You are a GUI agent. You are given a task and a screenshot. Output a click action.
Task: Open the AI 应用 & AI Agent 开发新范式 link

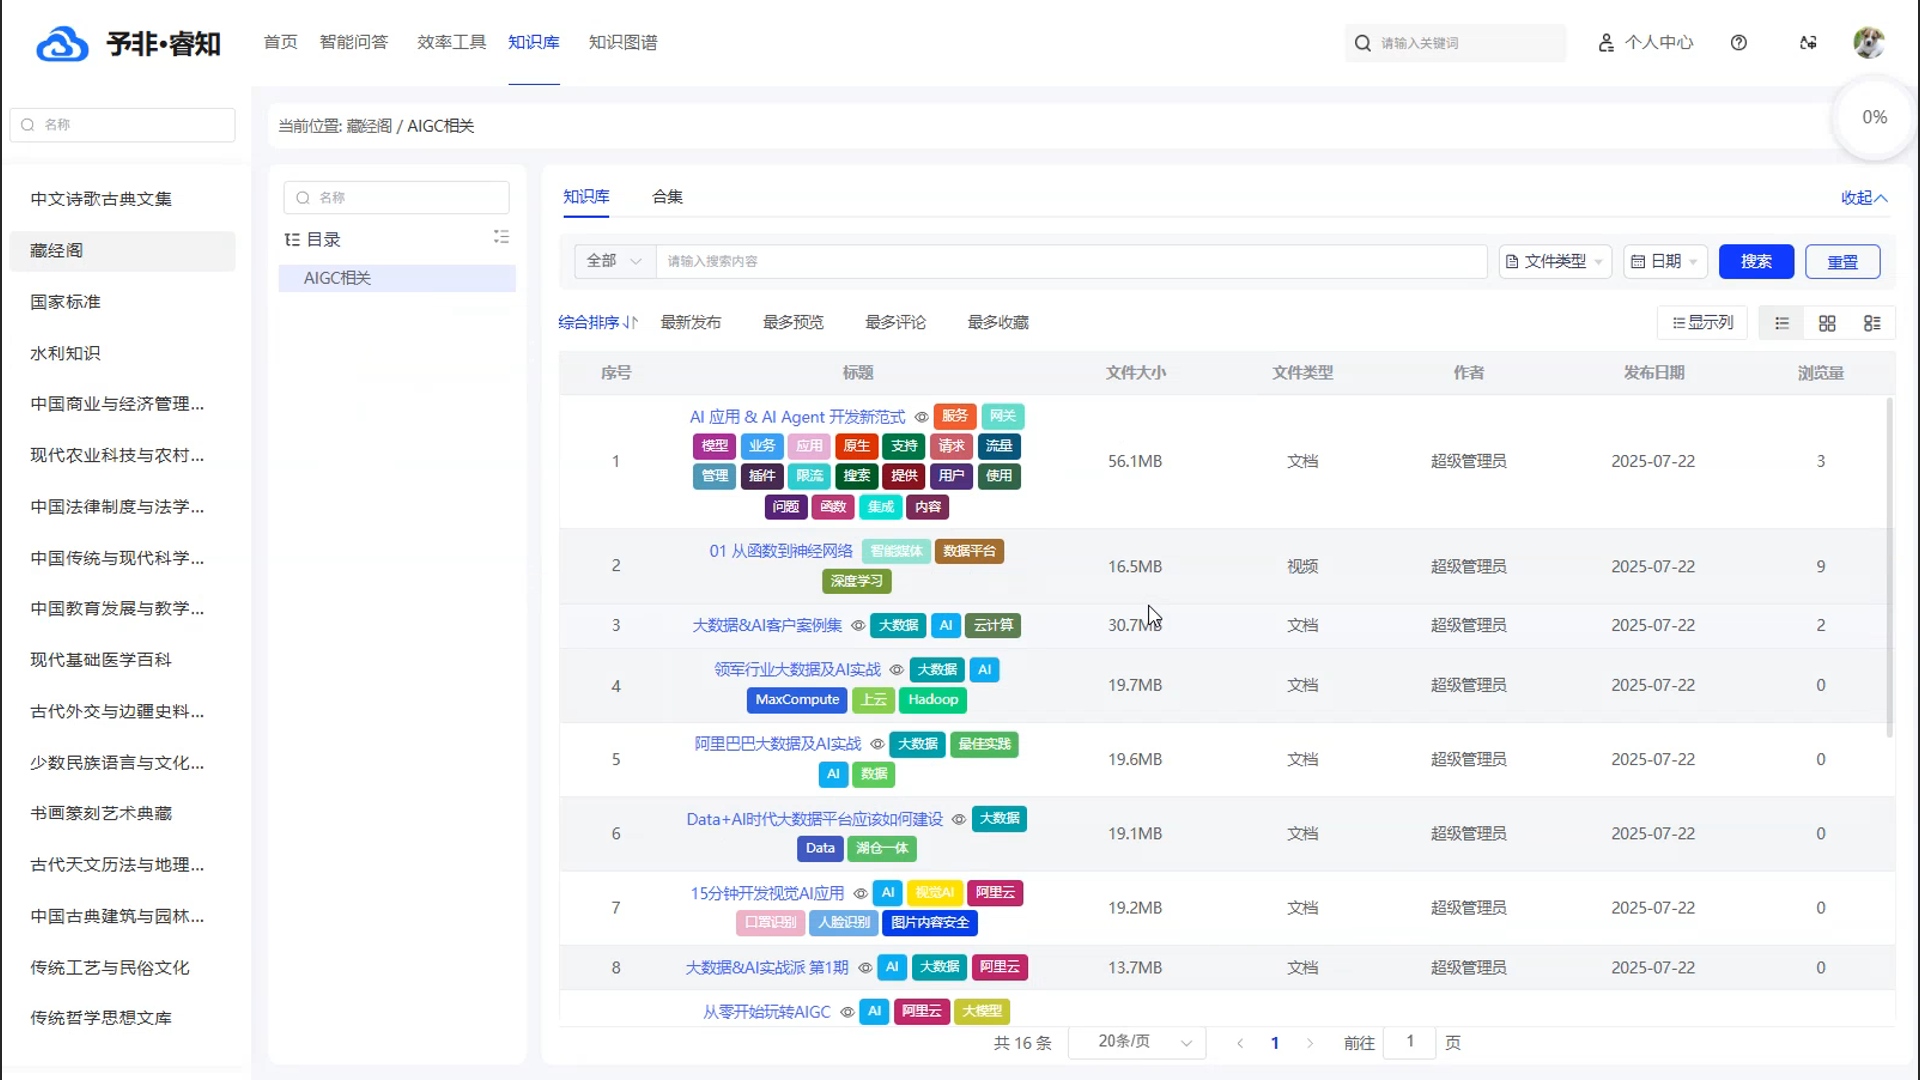(x=797, y=417)
